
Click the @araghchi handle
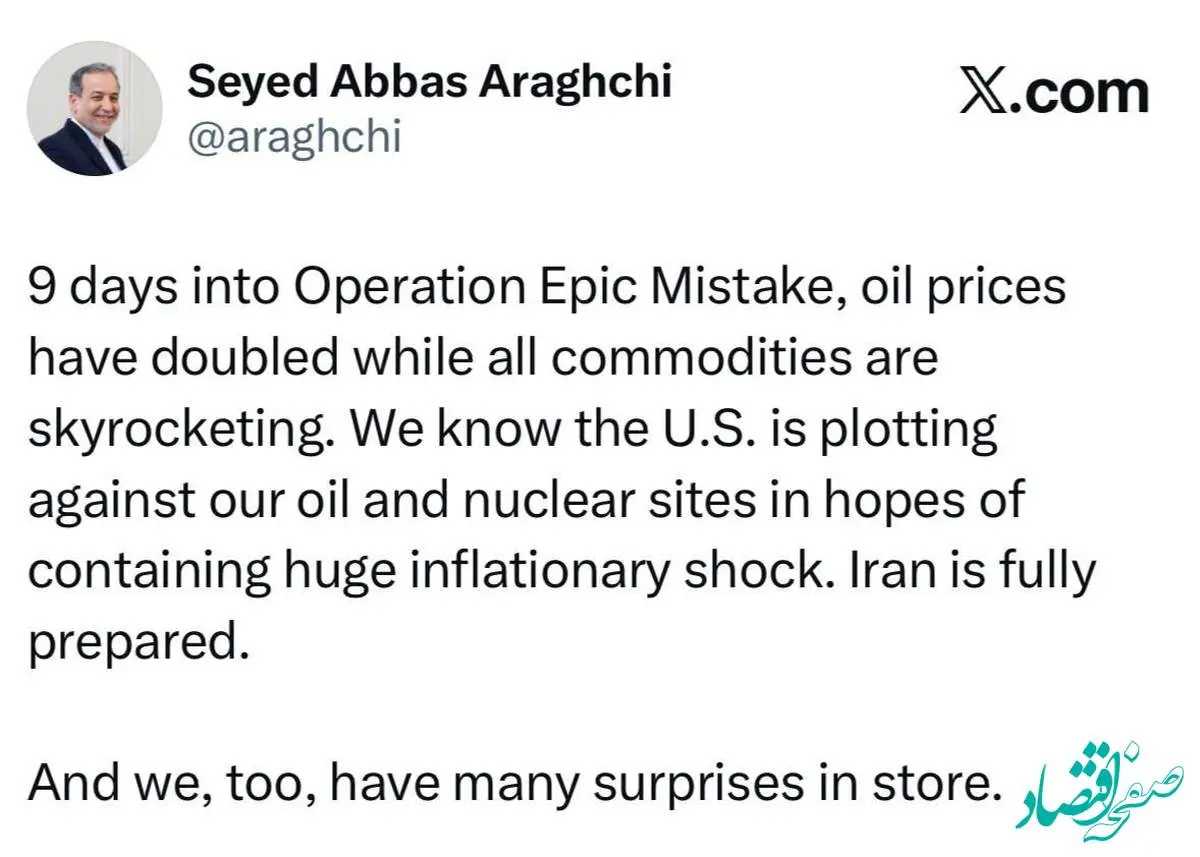[293, 137]
